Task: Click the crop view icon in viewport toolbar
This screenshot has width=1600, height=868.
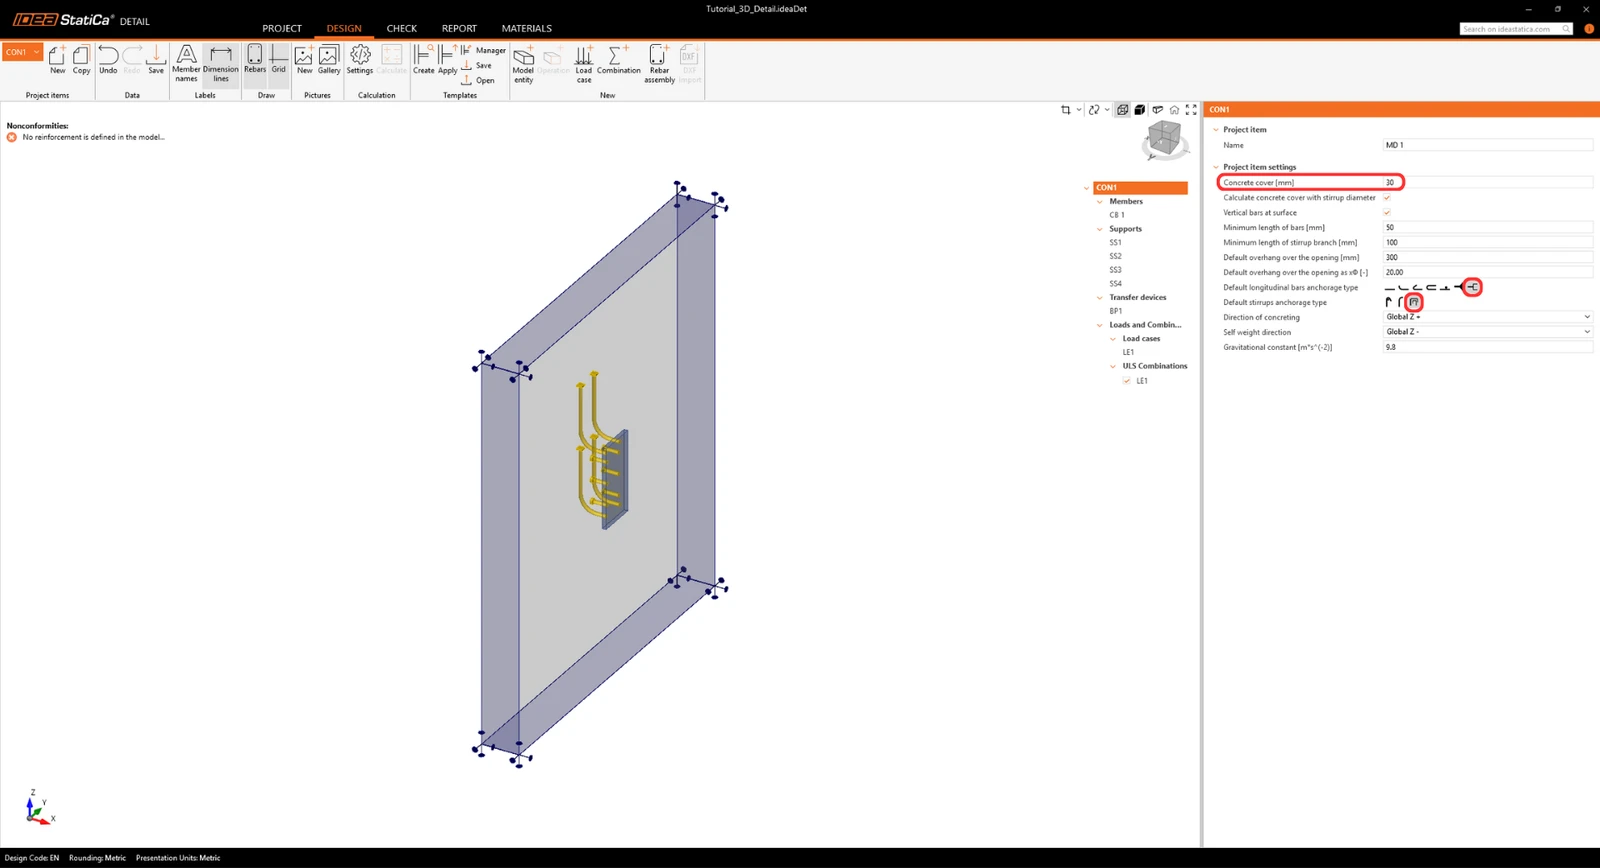Action: (1066, 110)
